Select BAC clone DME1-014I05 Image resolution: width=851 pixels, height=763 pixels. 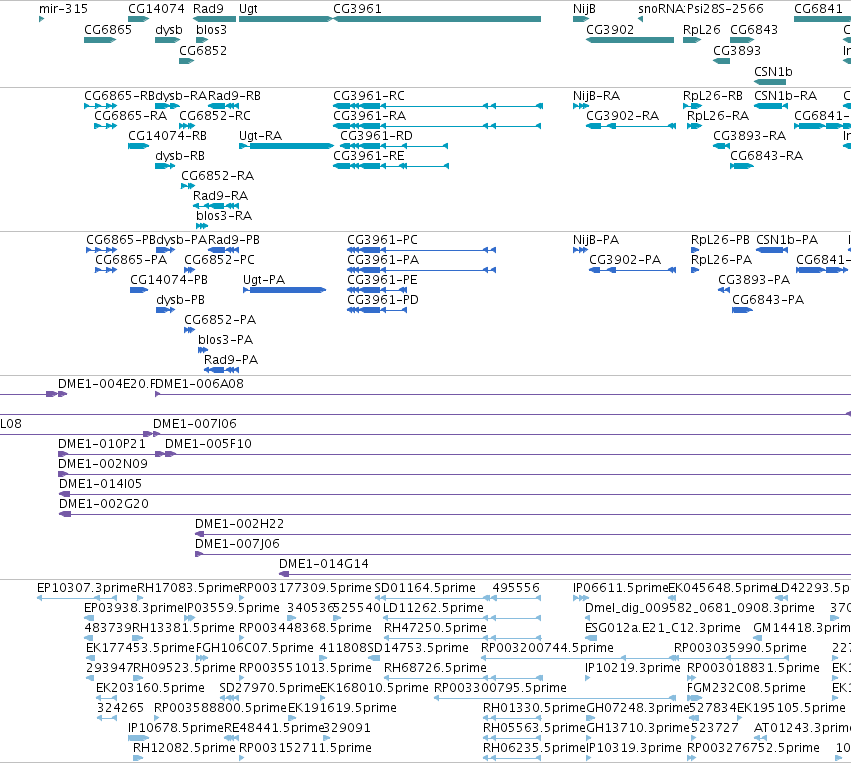tap(455, 494)
